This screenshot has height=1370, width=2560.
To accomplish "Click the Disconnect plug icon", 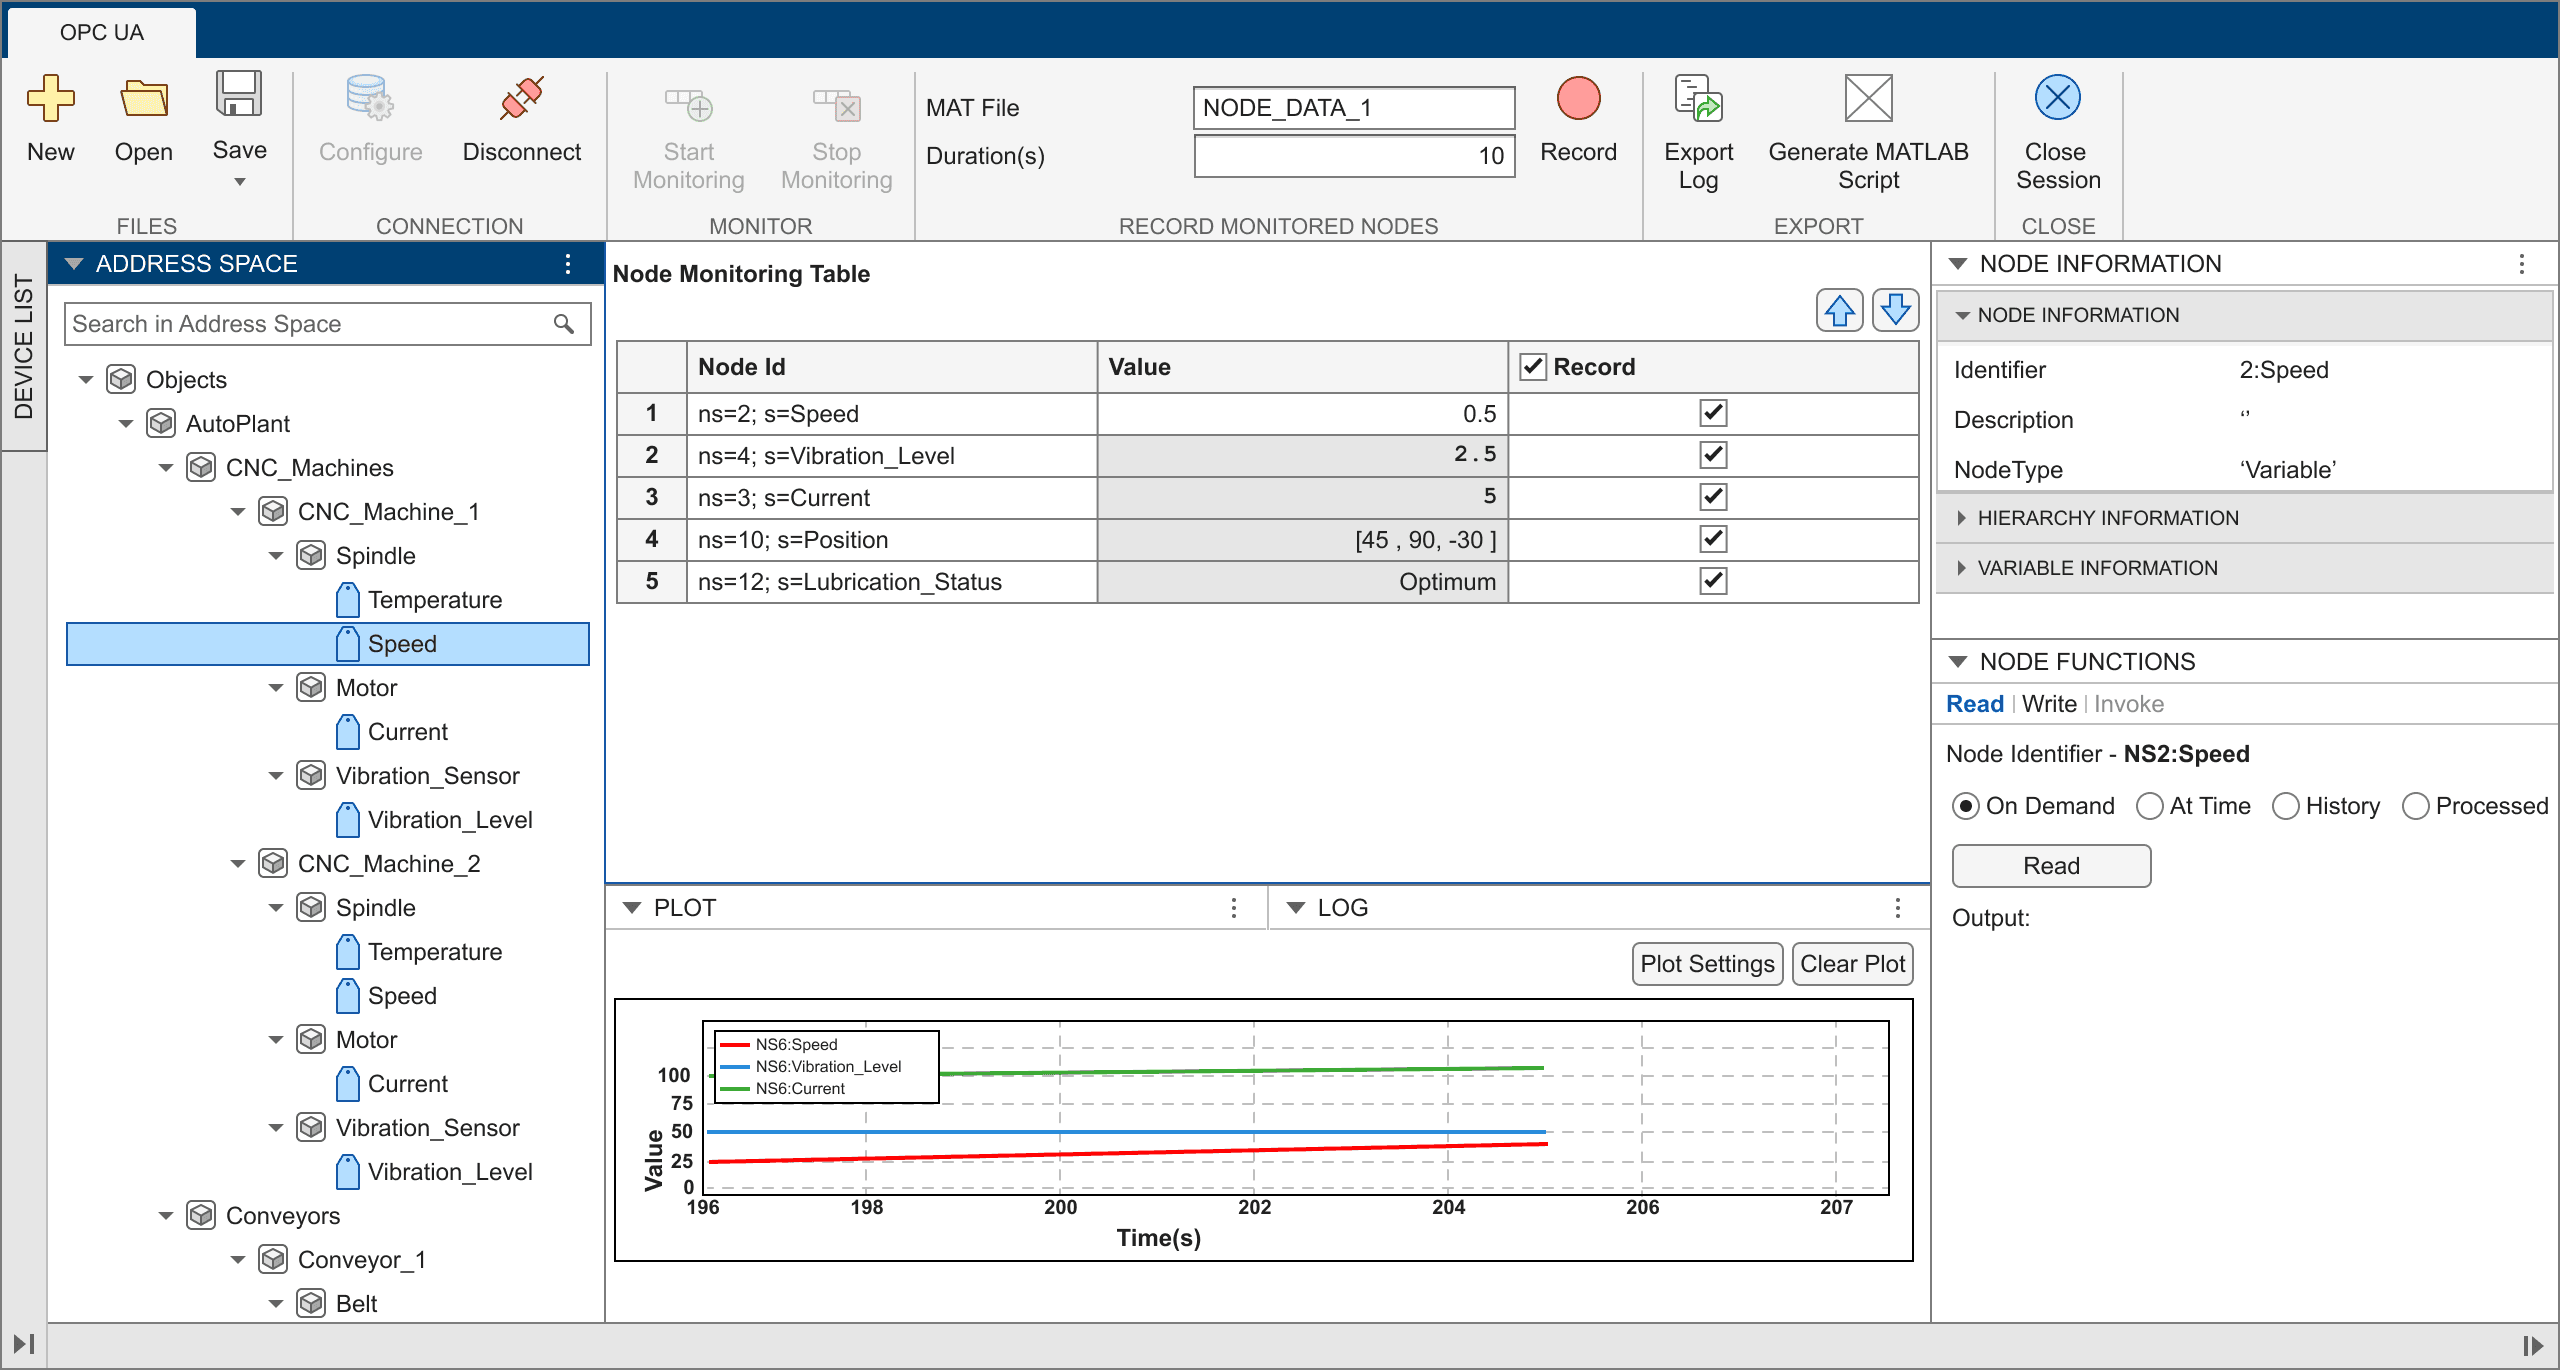I will tap(521, 98).
